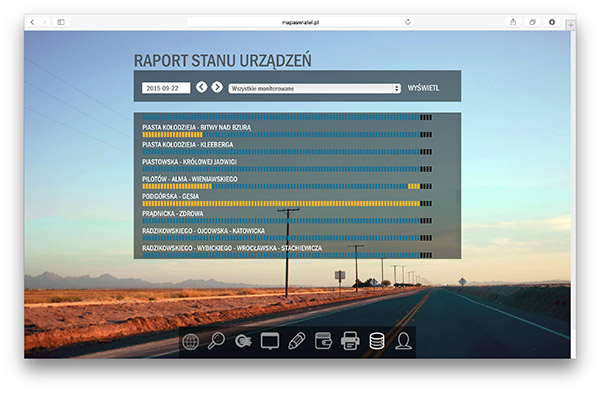Select row PILOTÓW - ALMA - WIENIAWSKIEGO
Screen dimensions: 600x393
click(190, 179)
